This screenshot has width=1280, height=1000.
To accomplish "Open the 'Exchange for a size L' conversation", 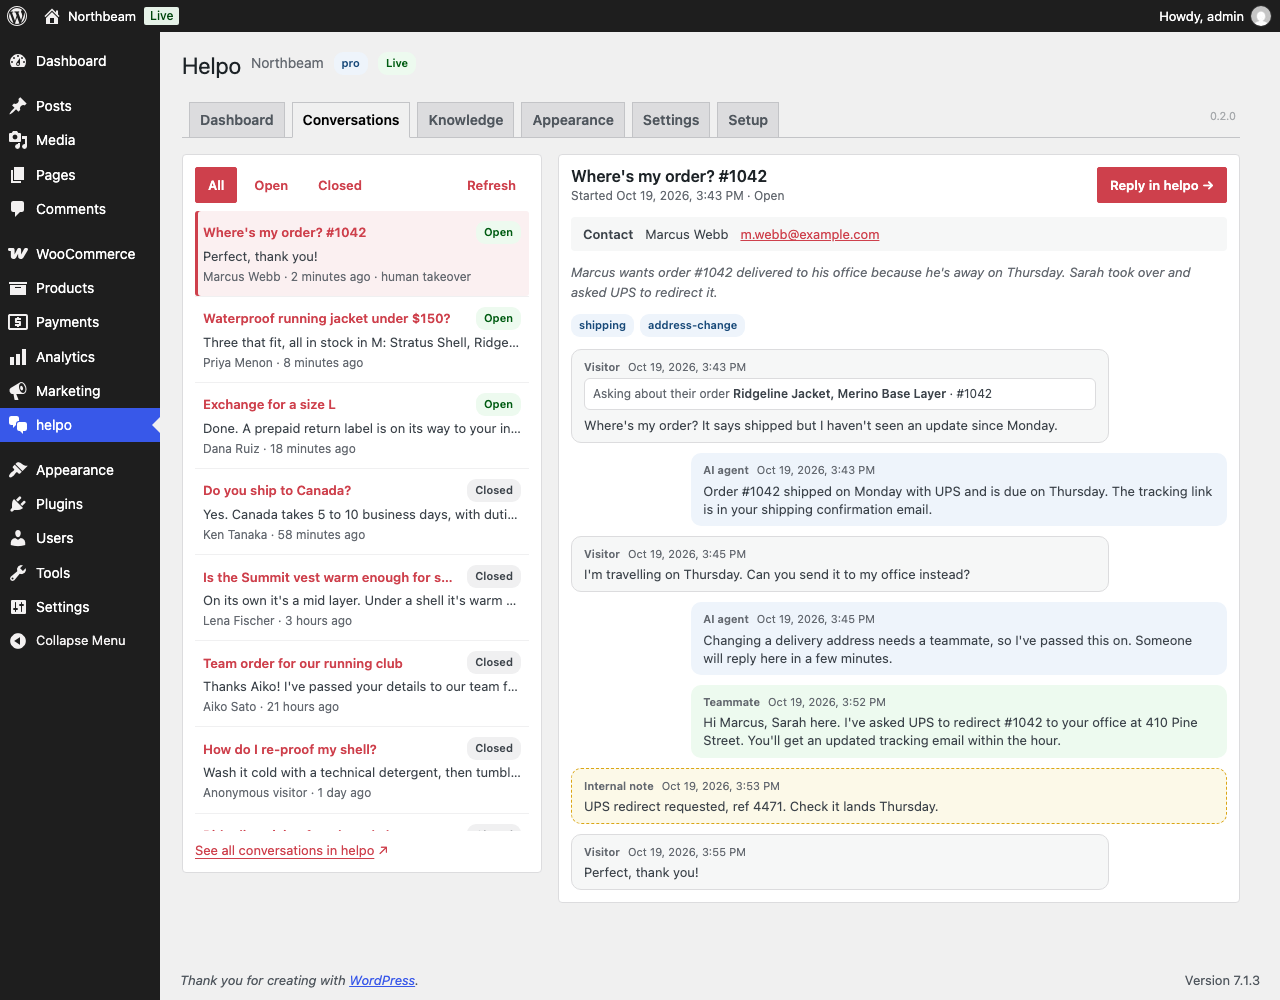I will [362, 426].
